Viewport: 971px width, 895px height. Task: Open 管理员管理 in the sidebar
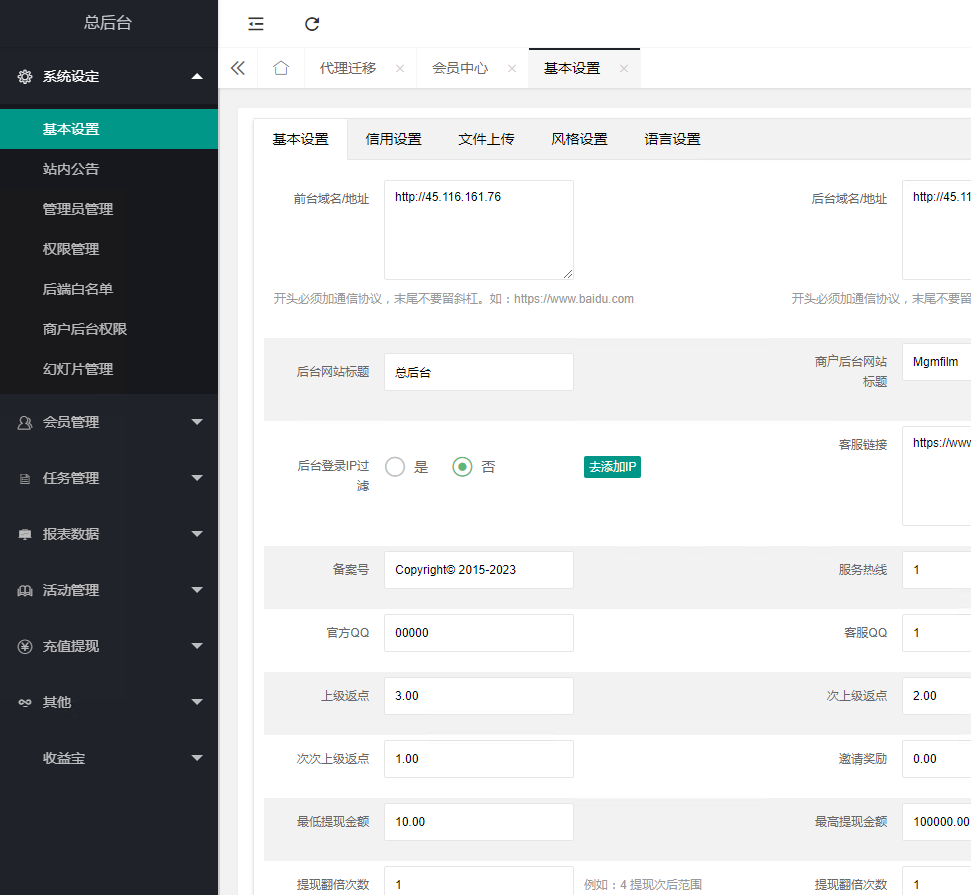click(x=78, y=209)
